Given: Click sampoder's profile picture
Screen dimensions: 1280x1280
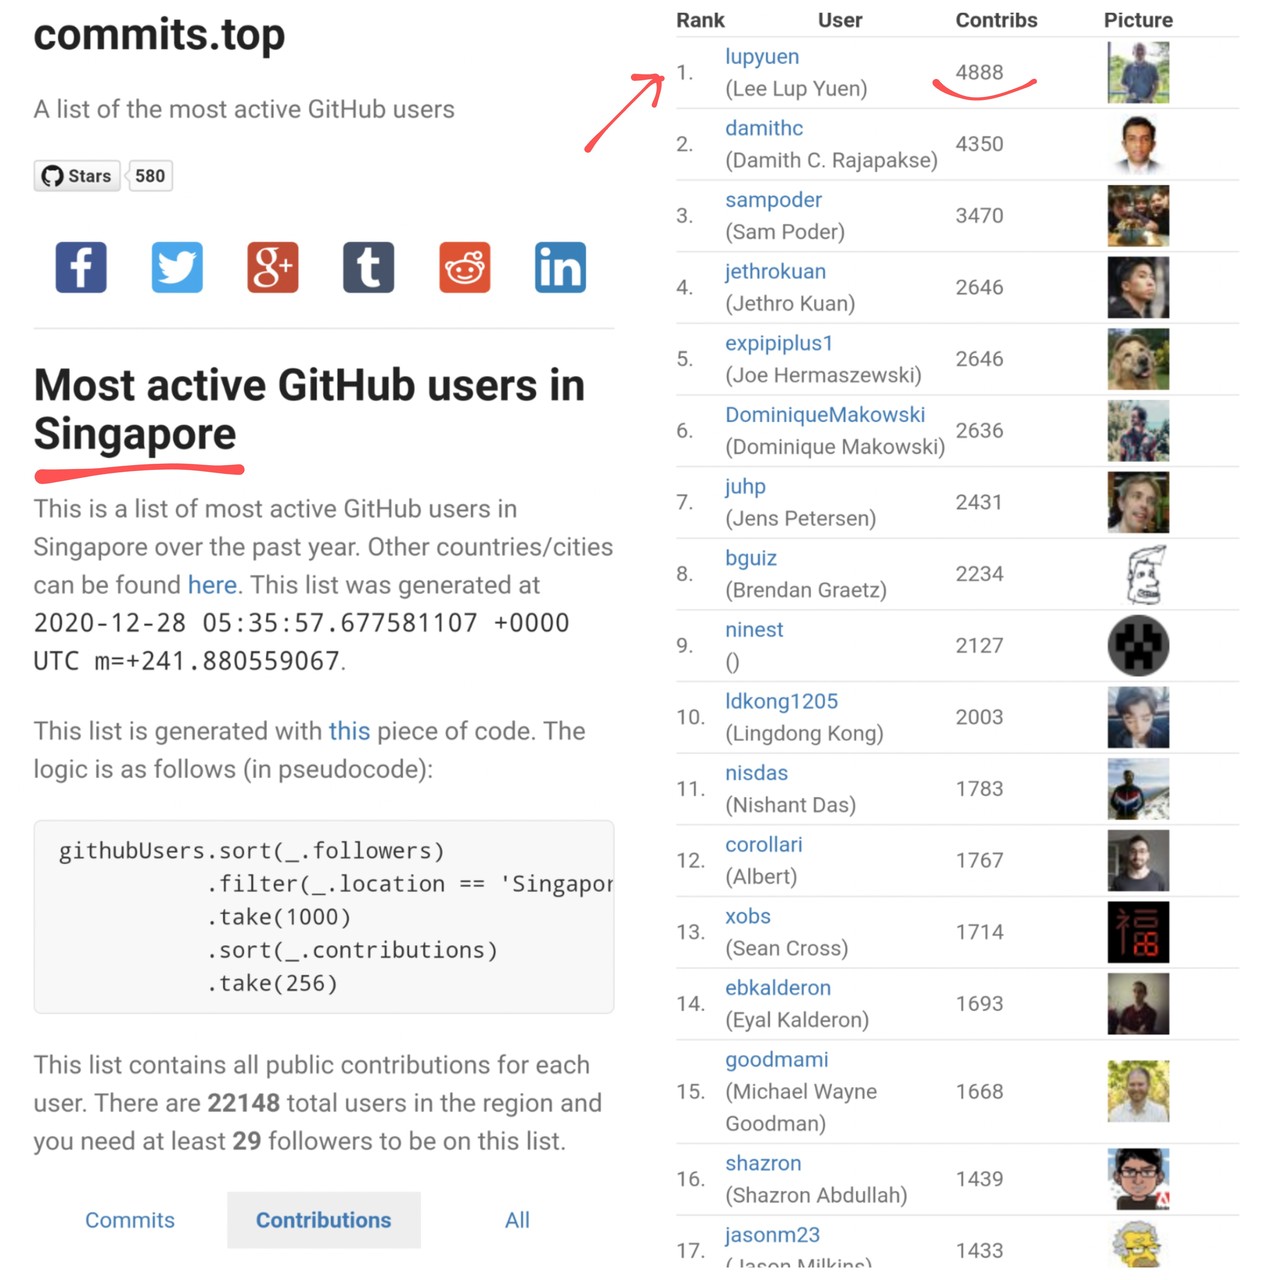Looking at the screenshot, I should (1138, 216).
